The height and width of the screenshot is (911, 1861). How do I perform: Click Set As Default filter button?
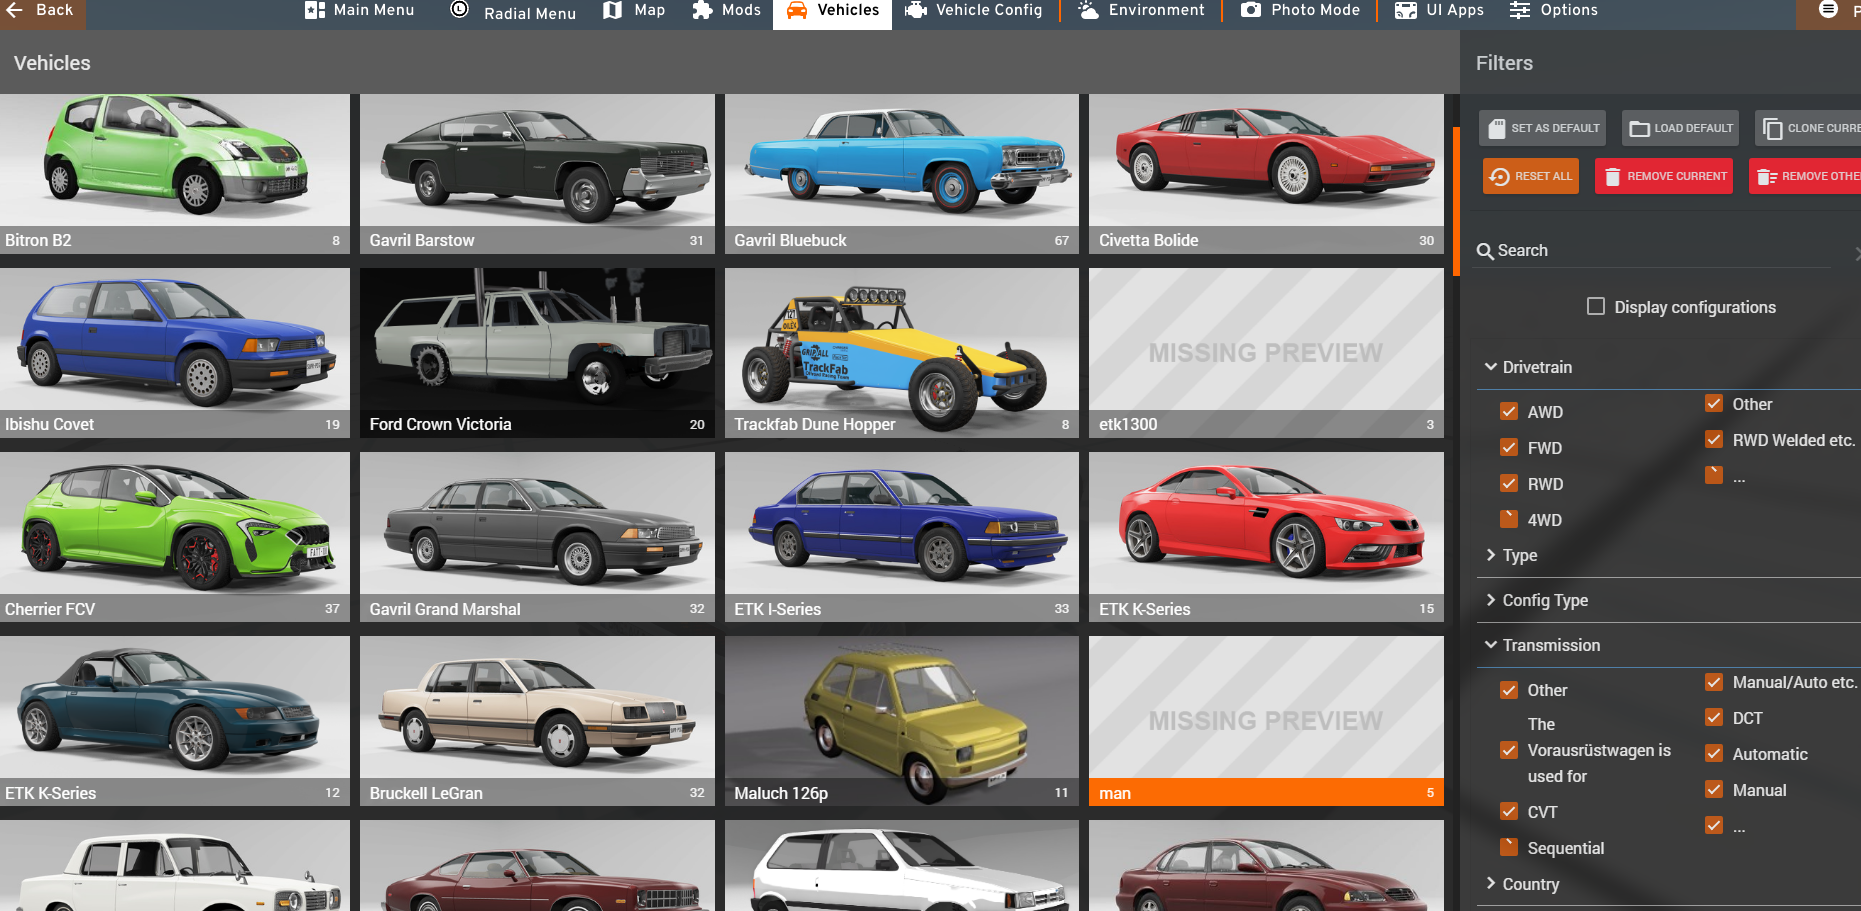point(1542,128)
